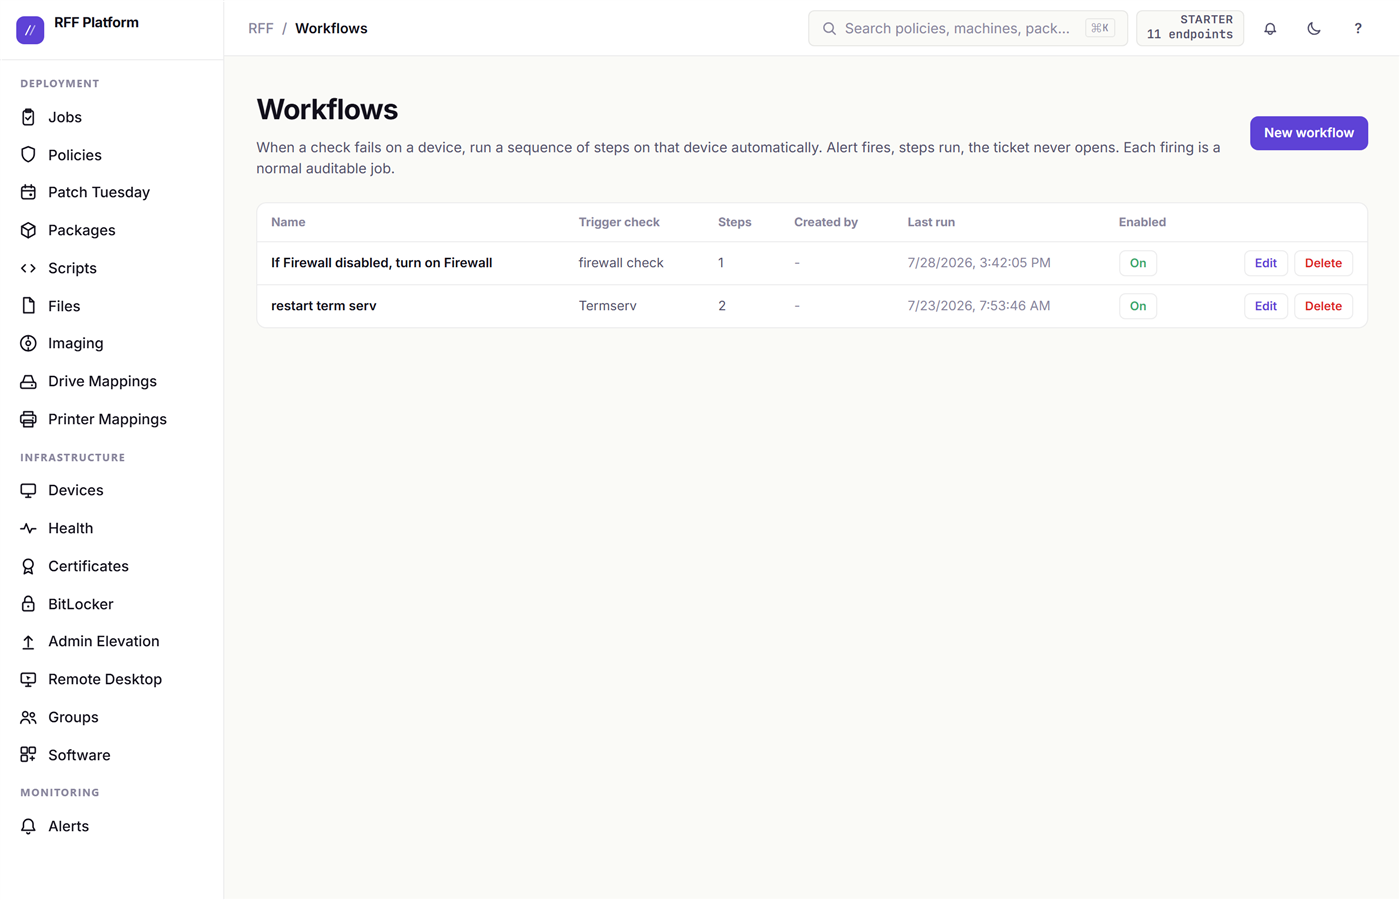Click the RFF Platform logo icon
This screenshot has width=1400, height=900.
(x=30, y=30)
